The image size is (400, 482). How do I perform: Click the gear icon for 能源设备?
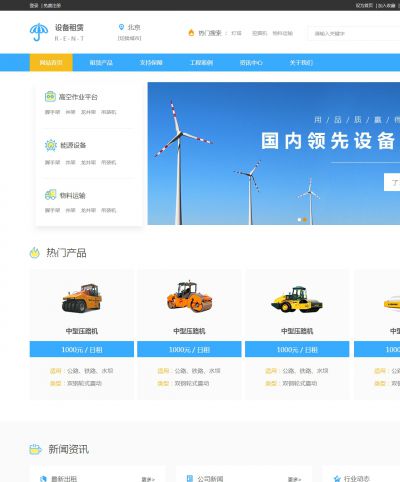click(51, 145)
